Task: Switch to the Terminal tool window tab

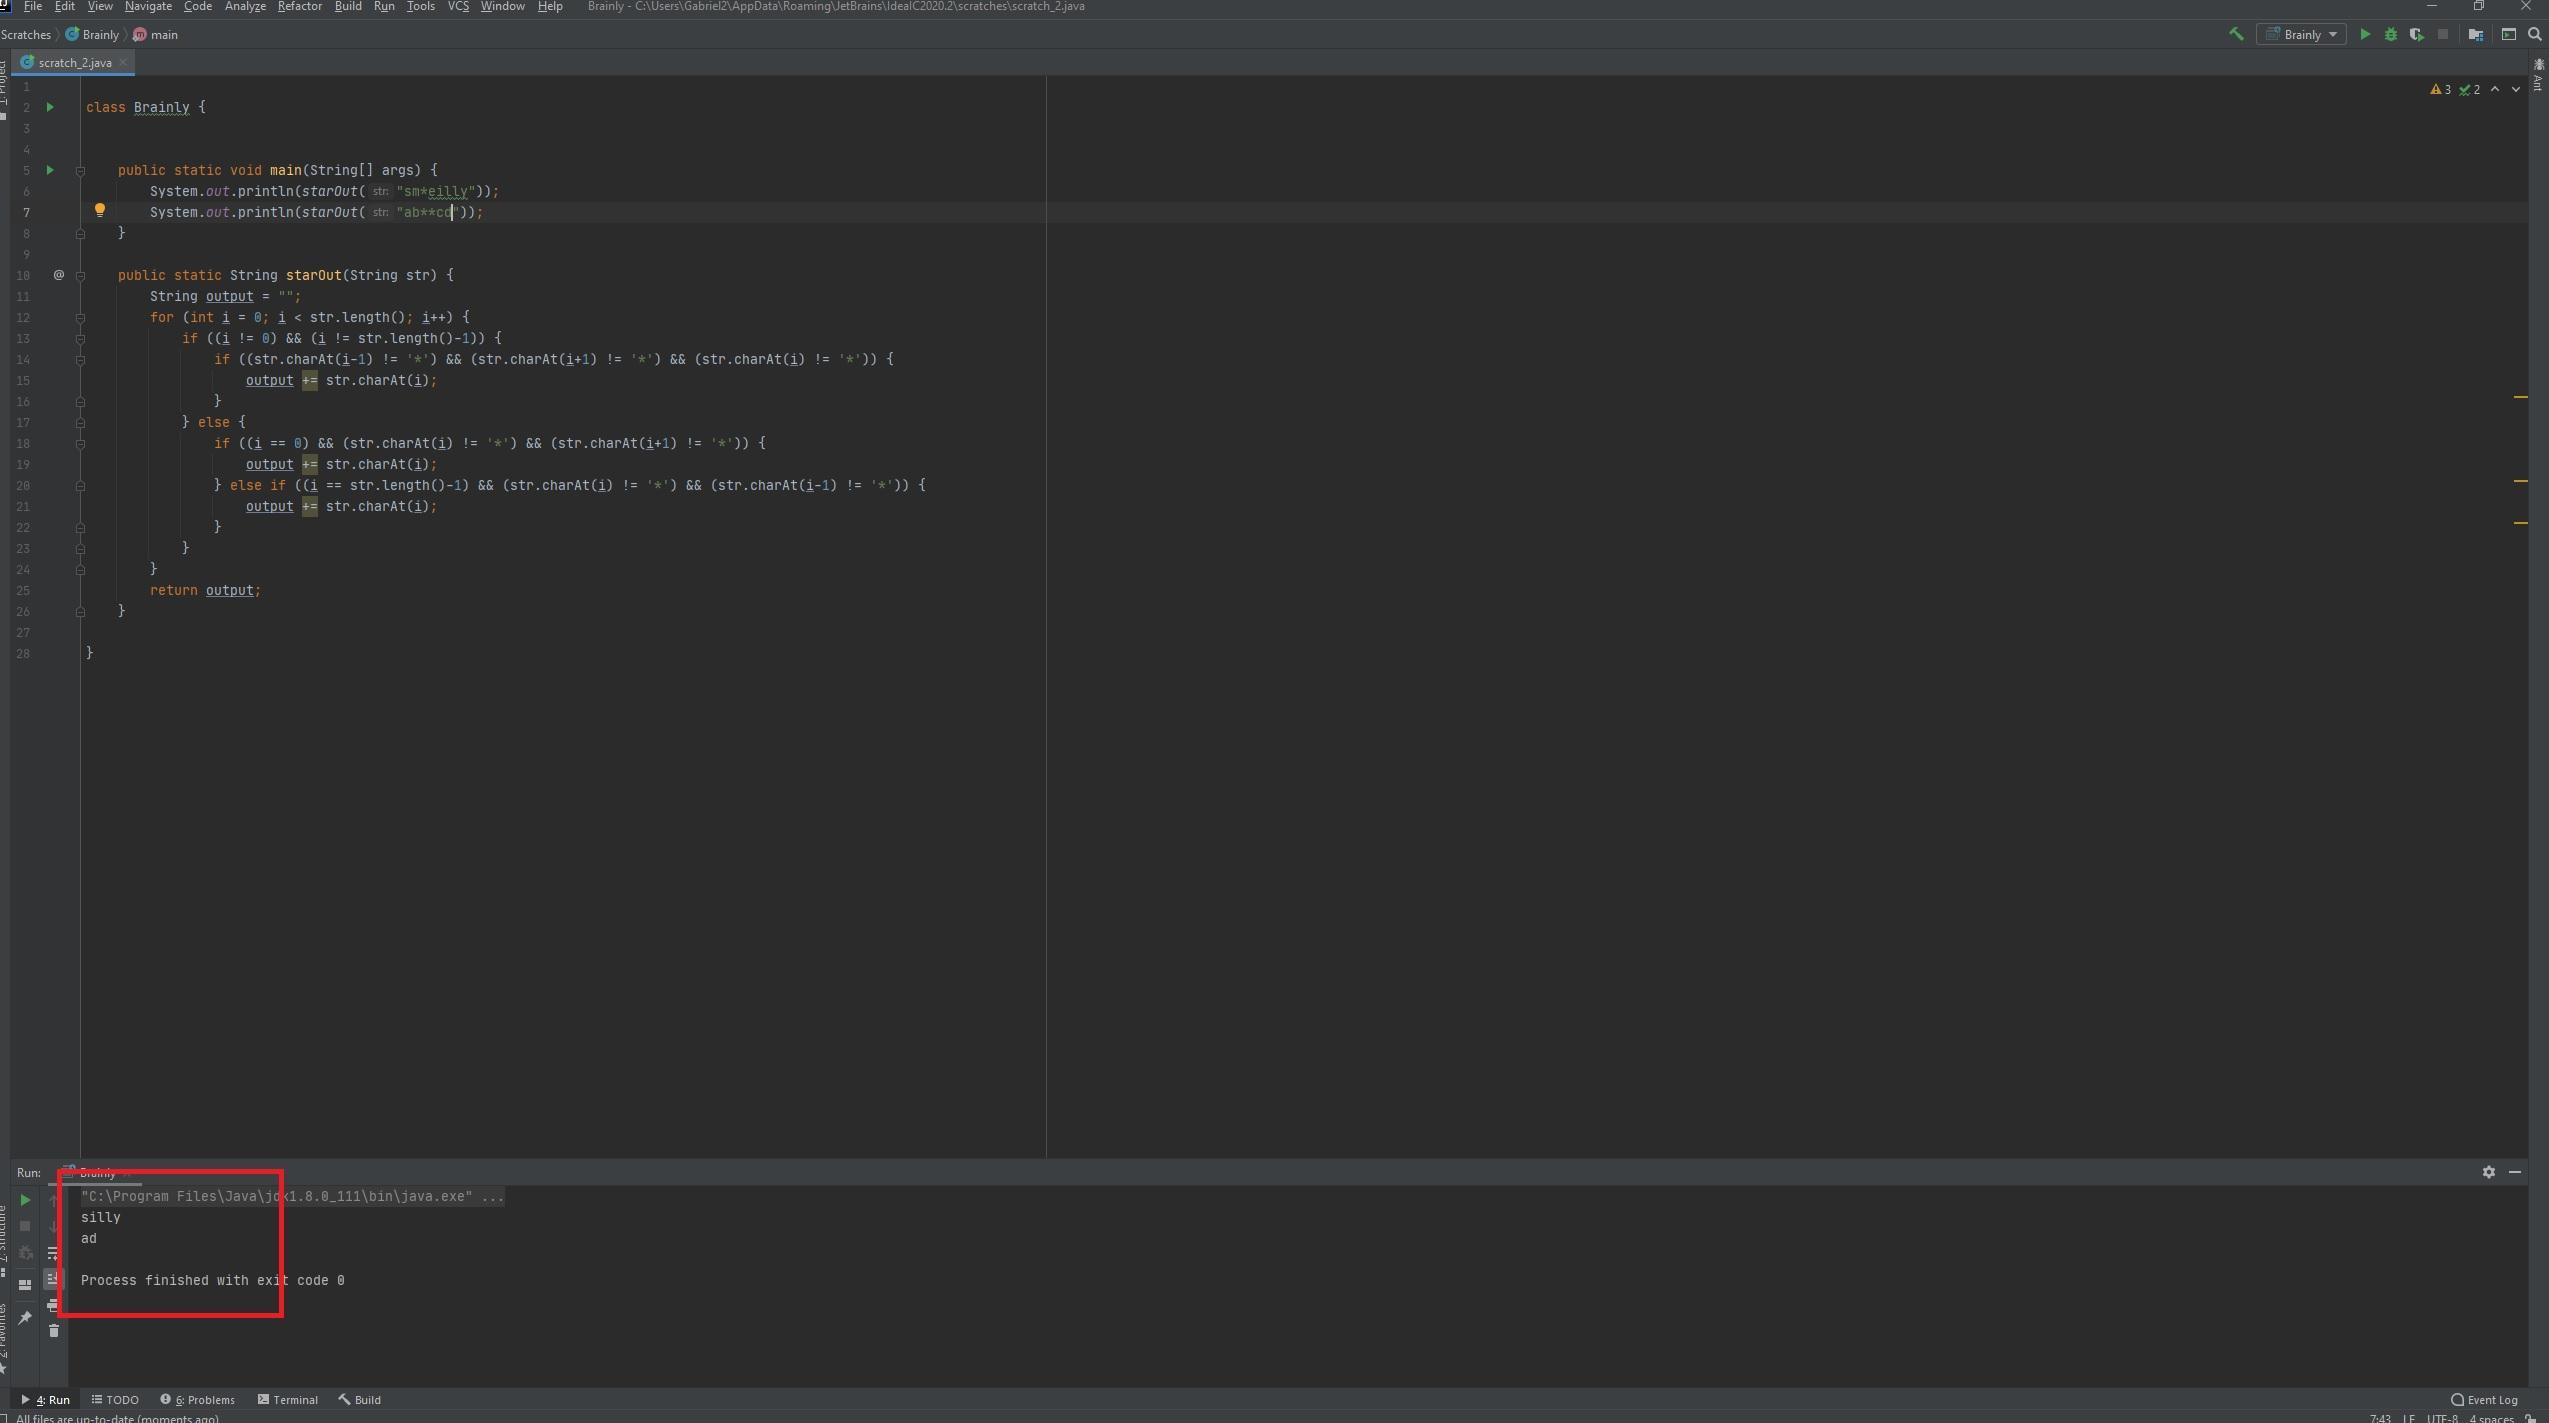Action: point(288,1400)
